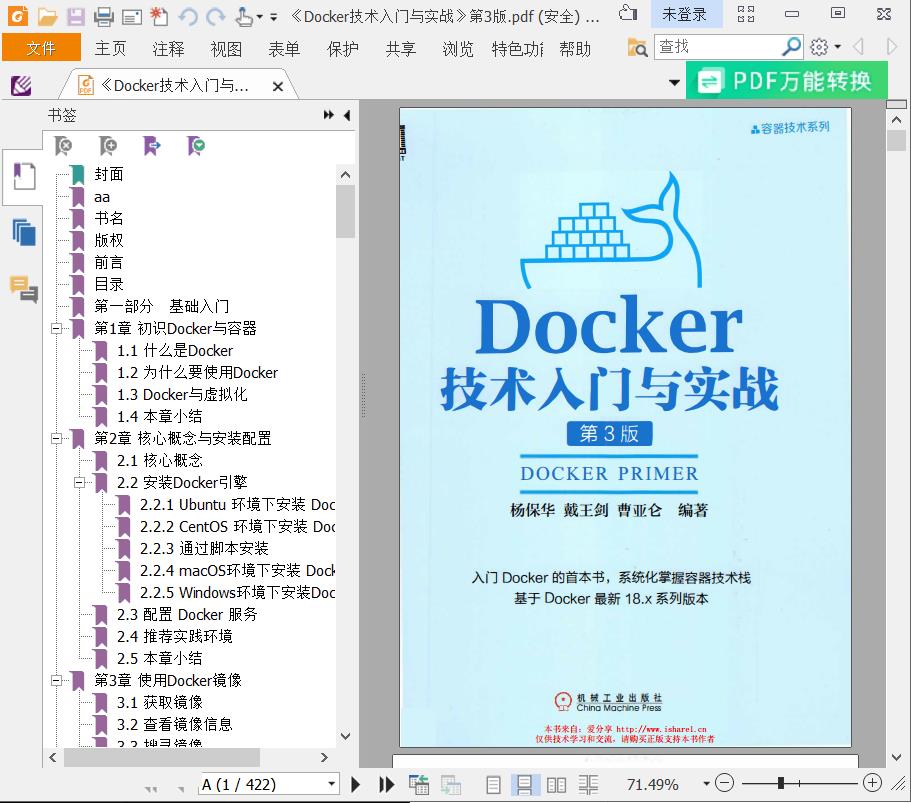Open the 视图 ribbon tab
This screenshot has width=911, height=803.
(x=227, y=48)
